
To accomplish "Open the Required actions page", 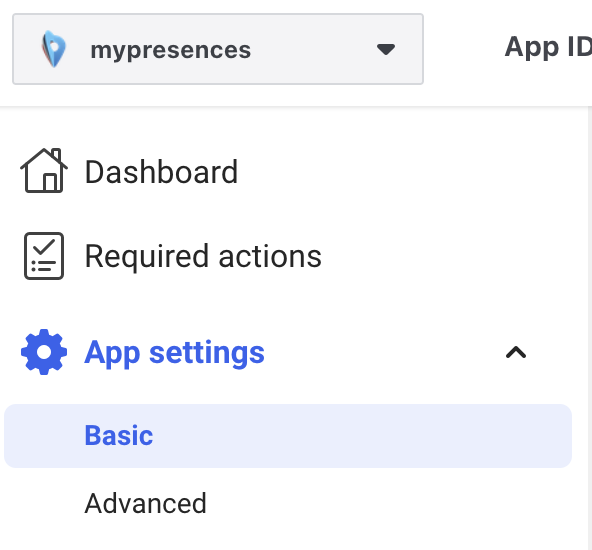I will pos(172,256).
